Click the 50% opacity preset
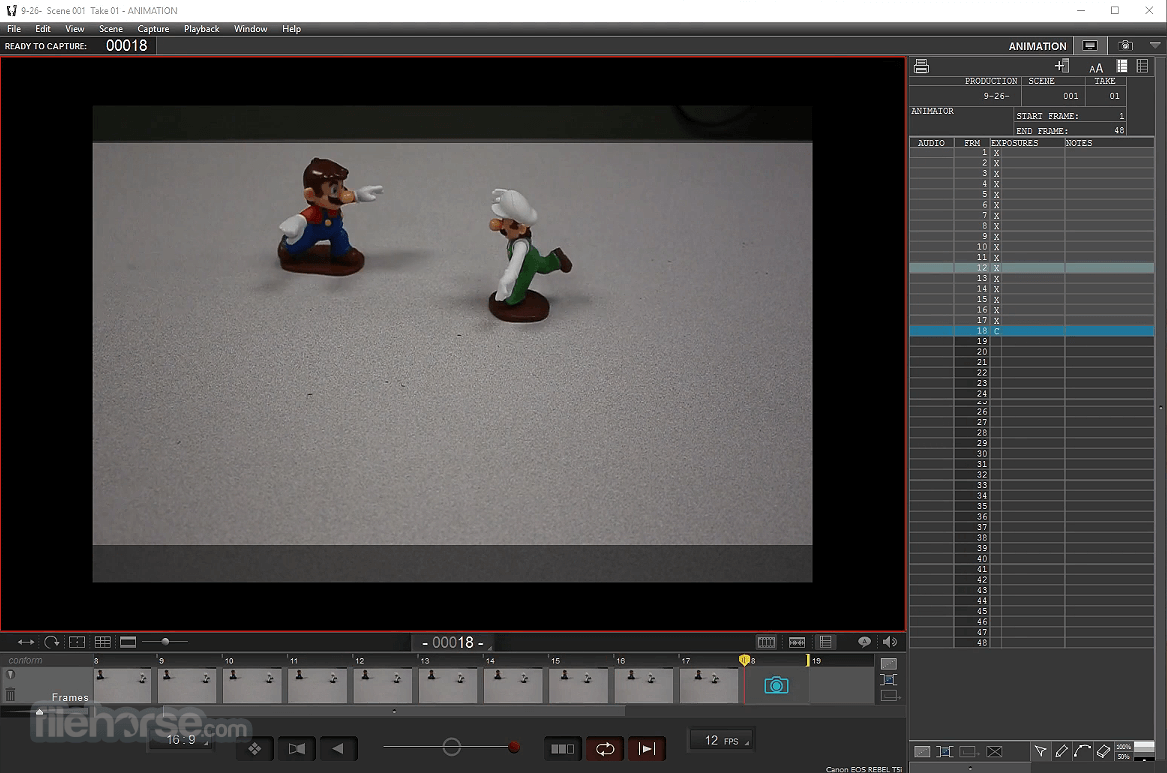 (1123, 756)
